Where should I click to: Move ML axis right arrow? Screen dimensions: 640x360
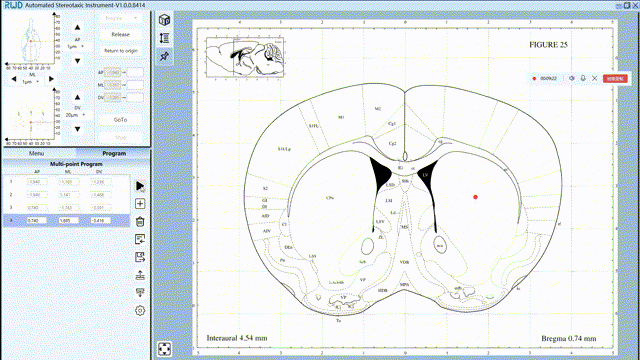[51, 79]
